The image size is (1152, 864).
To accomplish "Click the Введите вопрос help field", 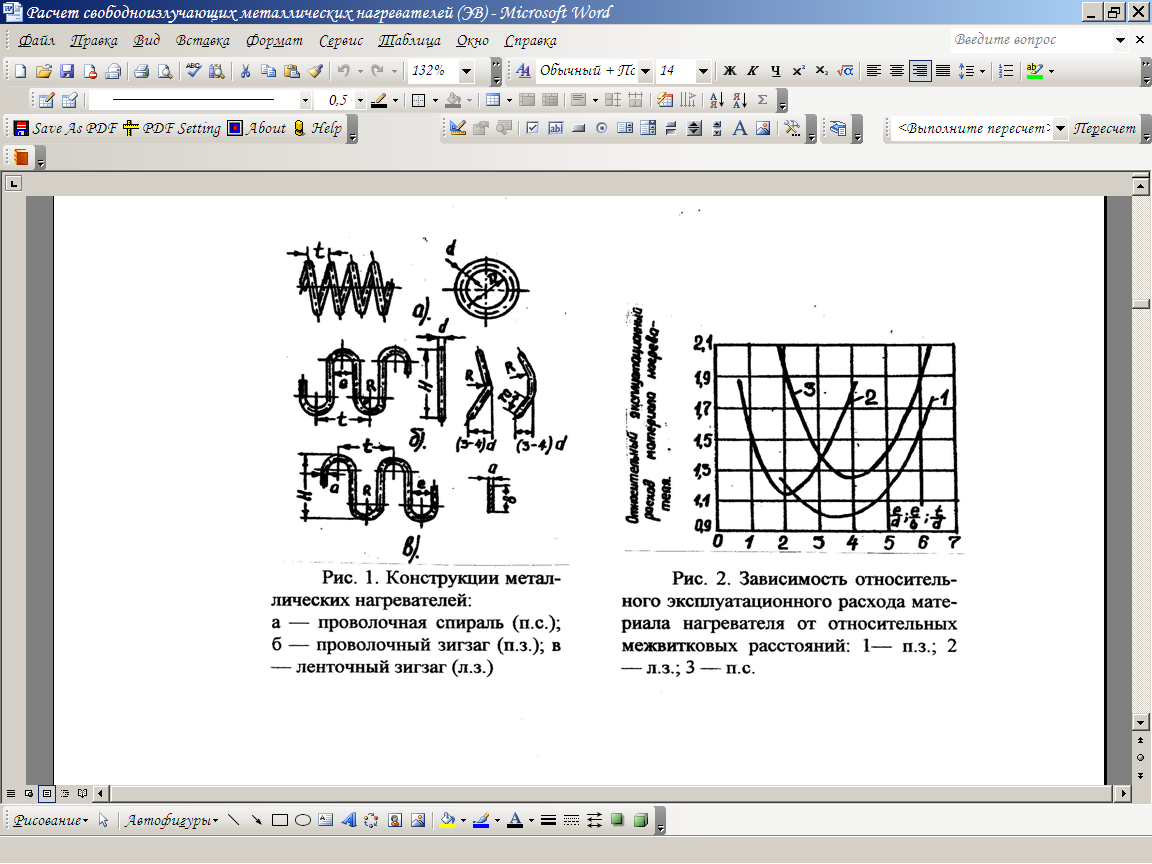I will pos(1032,40).
